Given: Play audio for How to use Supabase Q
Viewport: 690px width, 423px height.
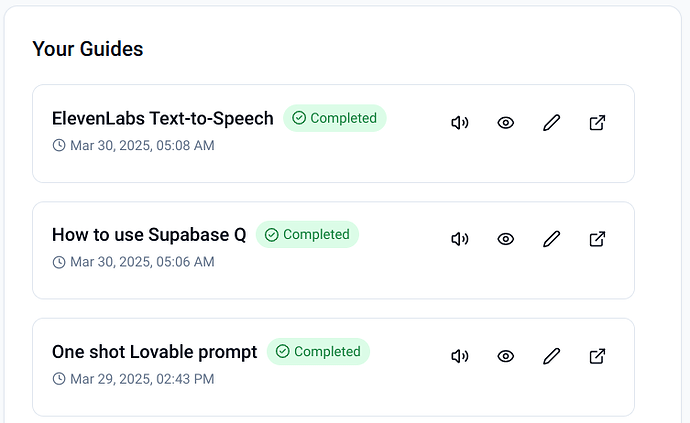Looking at the screenshot, I should click(x=460, y=239).
